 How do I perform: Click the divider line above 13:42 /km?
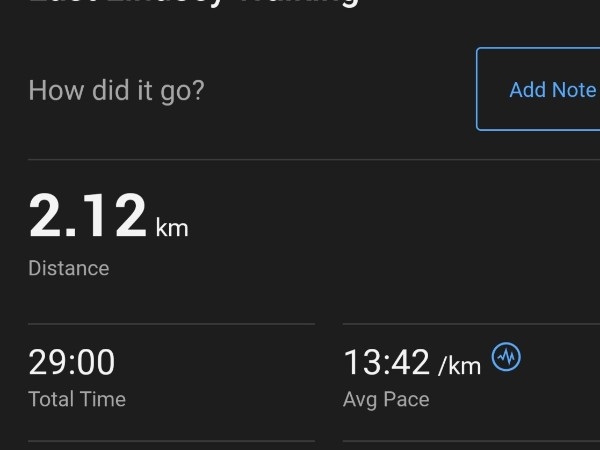click(x=471, y=324)
